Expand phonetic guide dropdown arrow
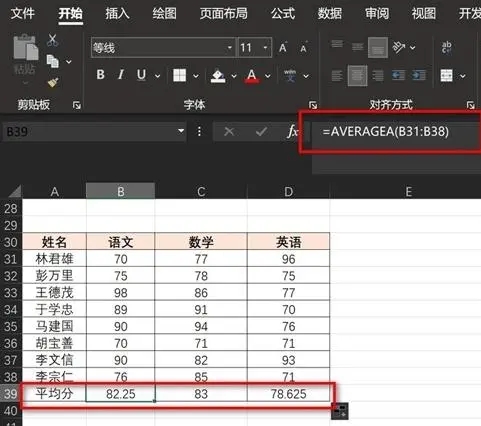The image size is (481, 426). tap(306, 76)
